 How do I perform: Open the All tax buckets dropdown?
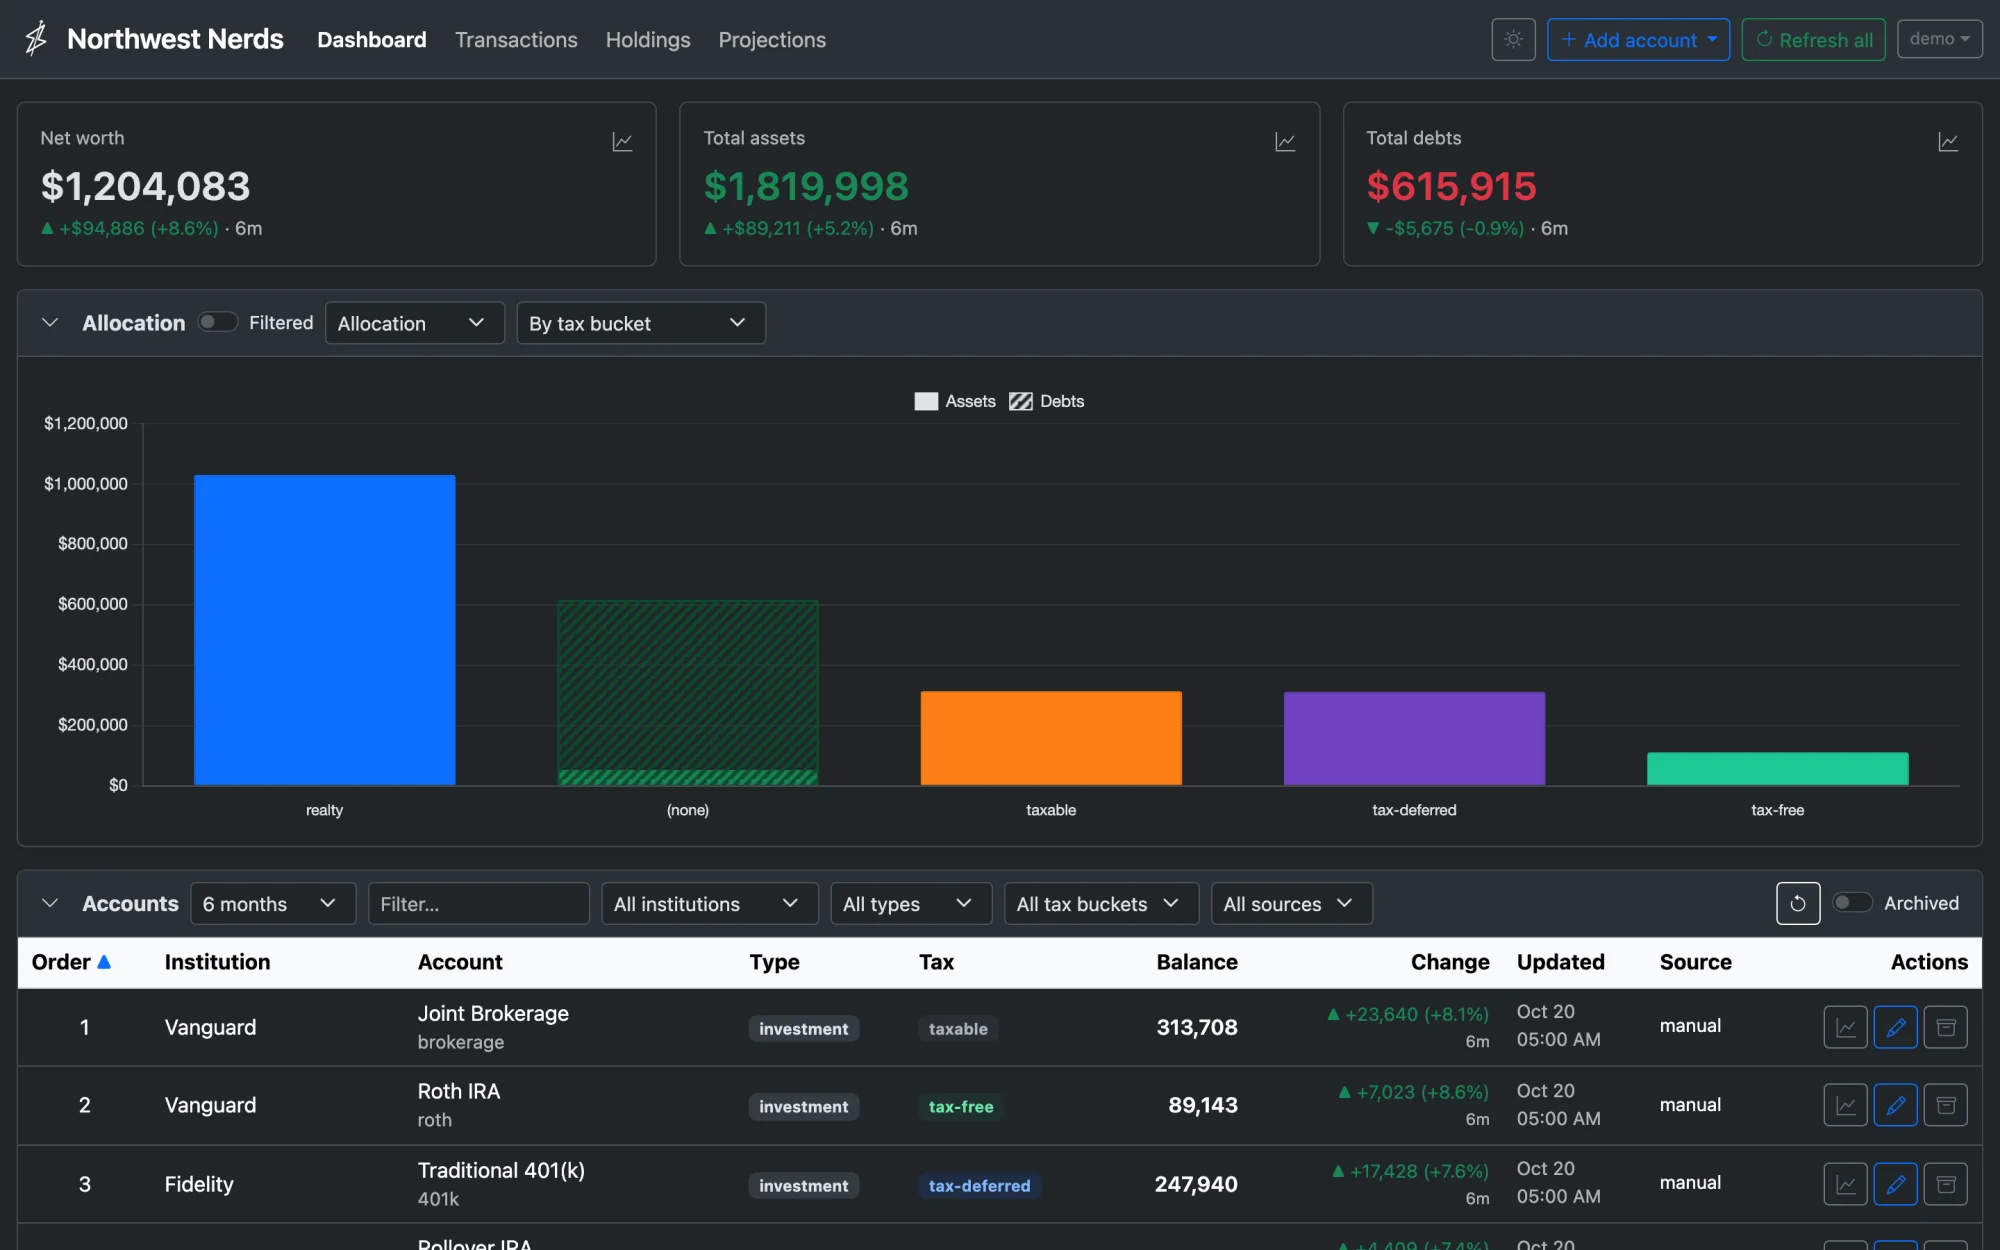pyautogui.click(x=1101, y=903)
